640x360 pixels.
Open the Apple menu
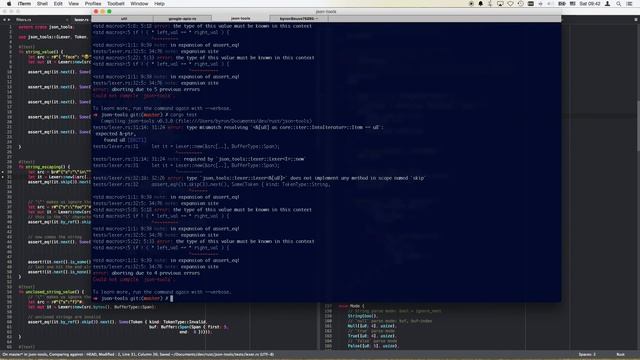pos(9,4)
